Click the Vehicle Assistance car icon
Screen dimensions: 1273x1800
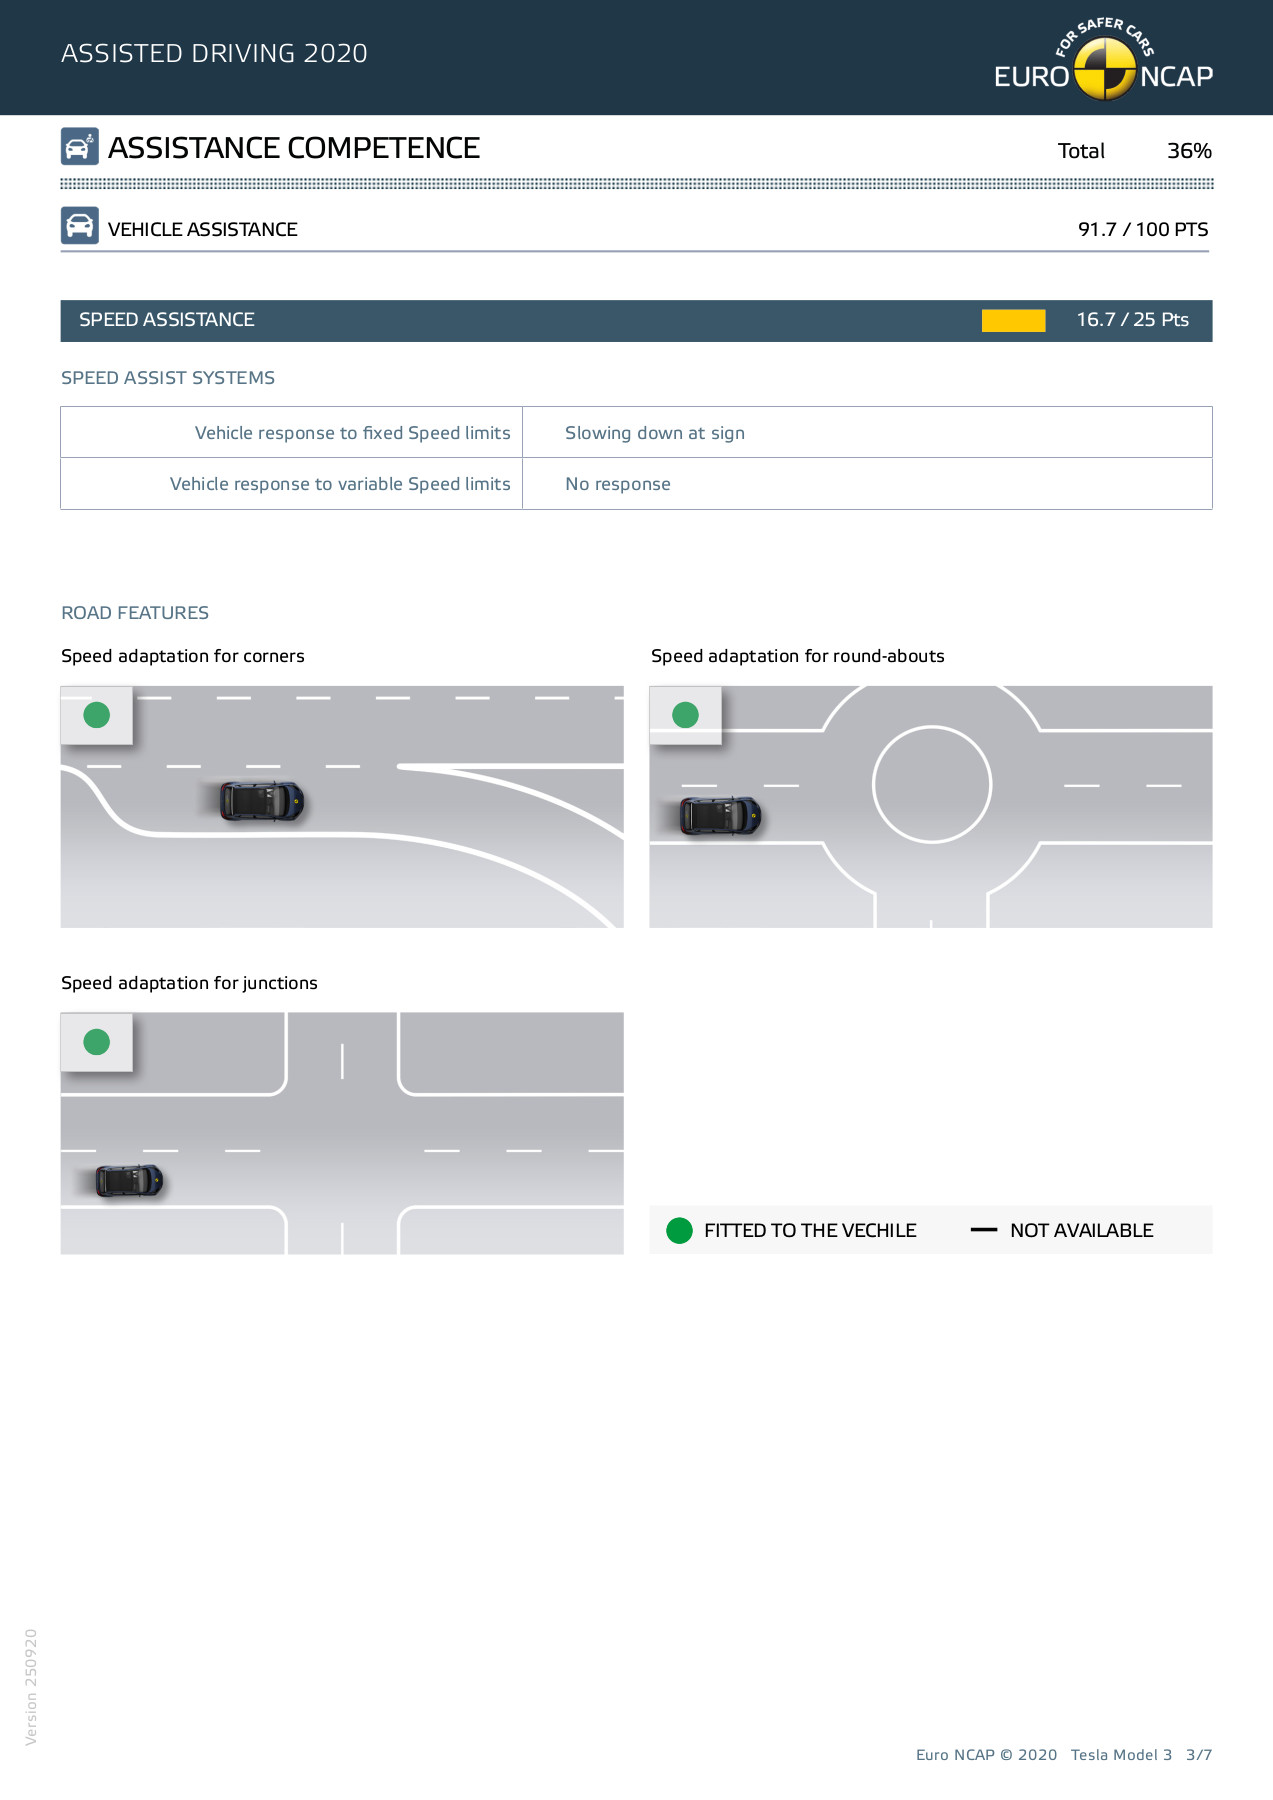(x=79, y=226)
